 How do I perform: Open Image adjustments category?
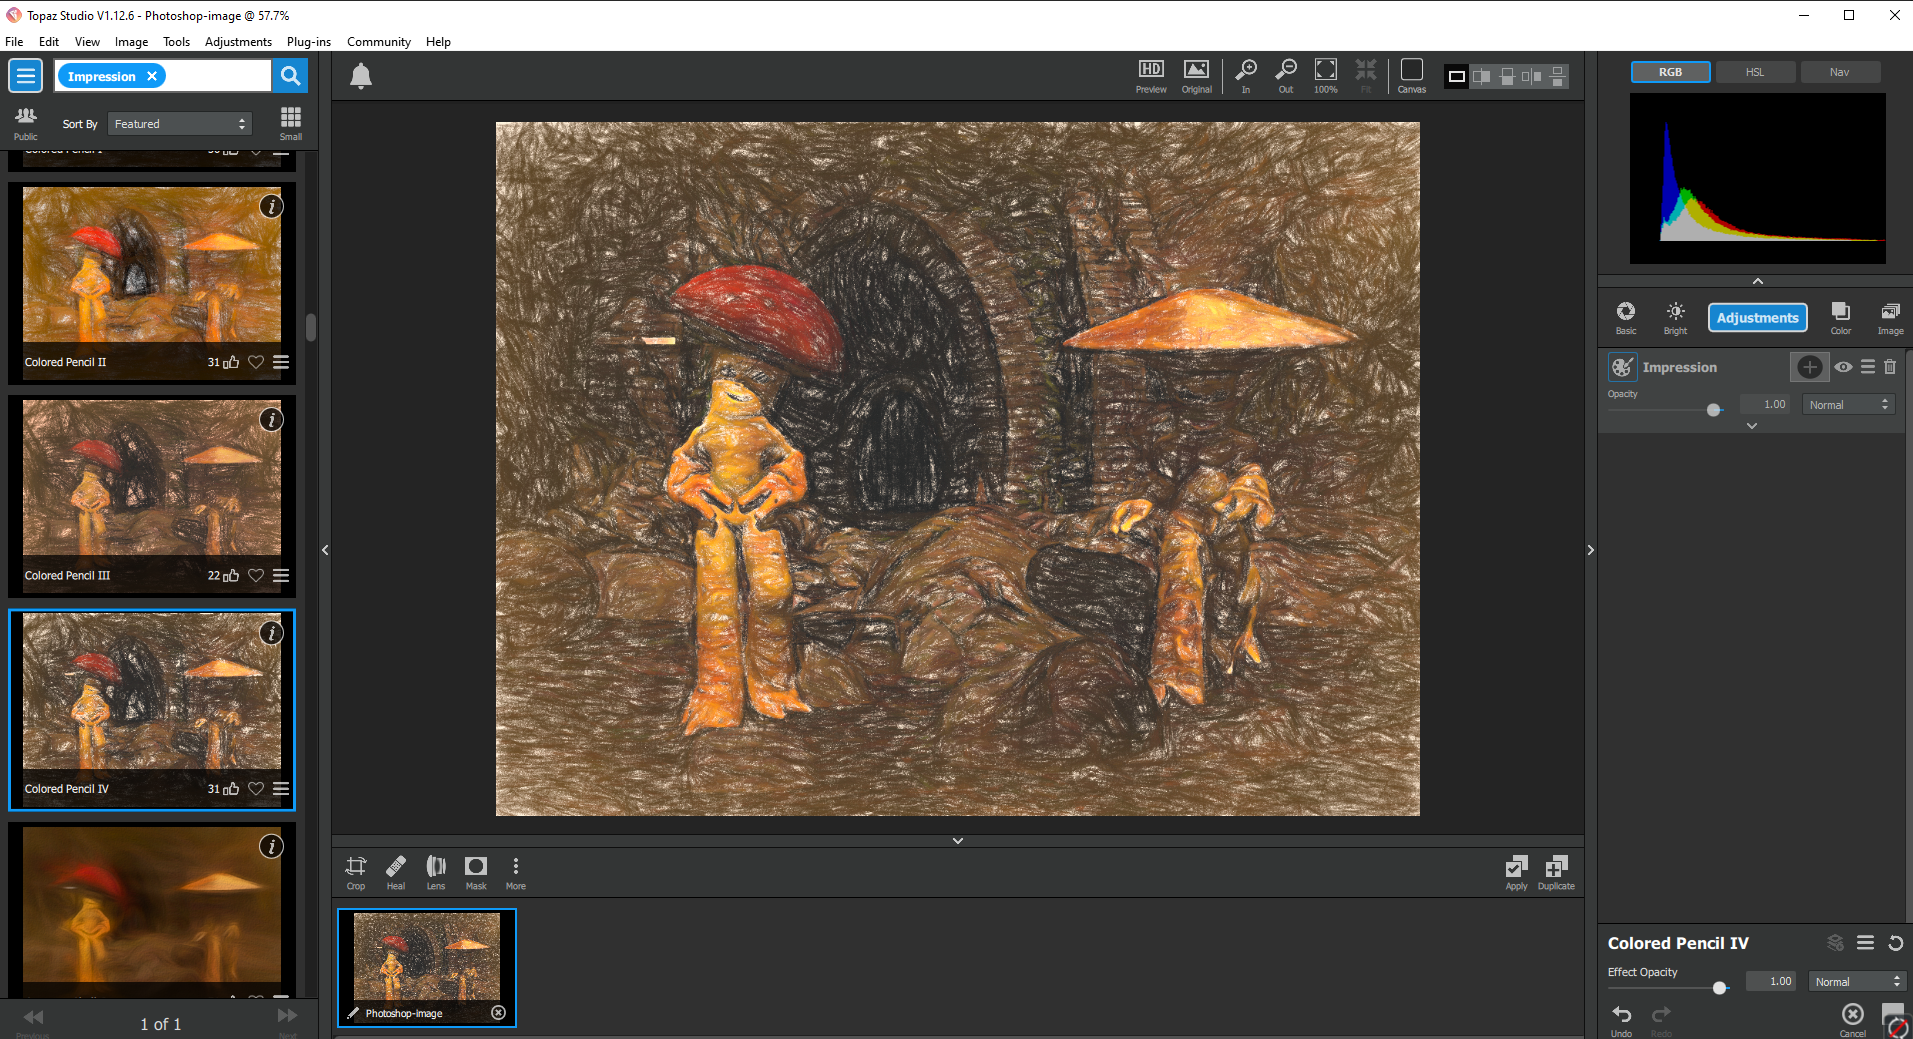1890,317
